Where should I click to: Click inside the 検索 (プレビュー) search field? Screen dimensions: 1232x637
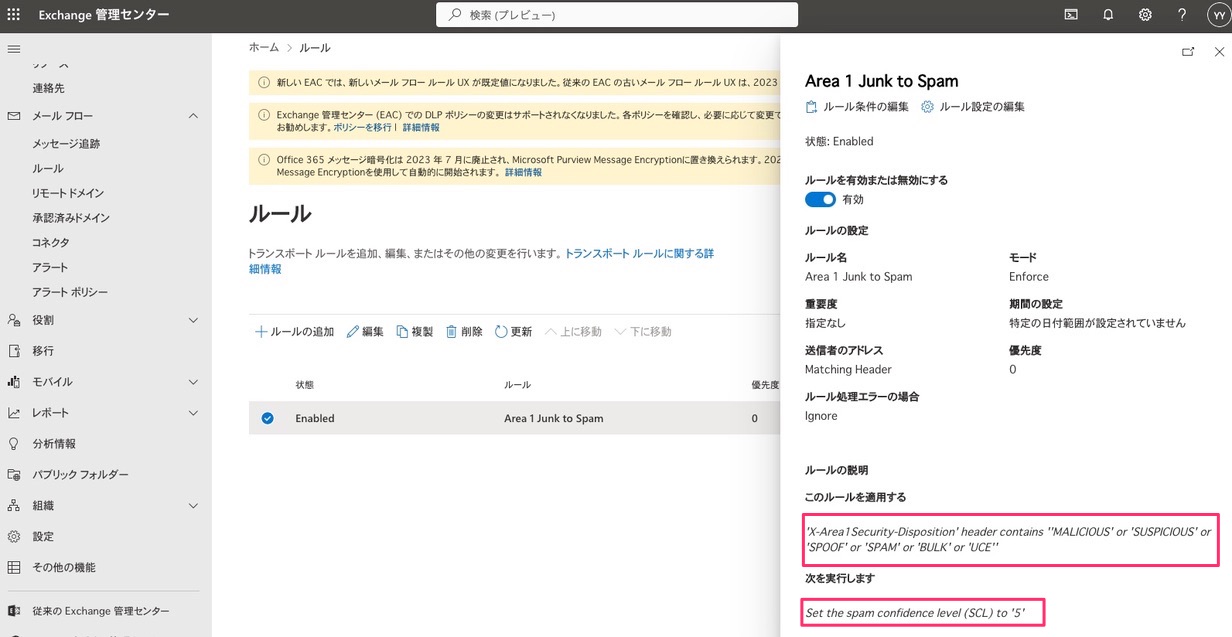pos(615,14)
